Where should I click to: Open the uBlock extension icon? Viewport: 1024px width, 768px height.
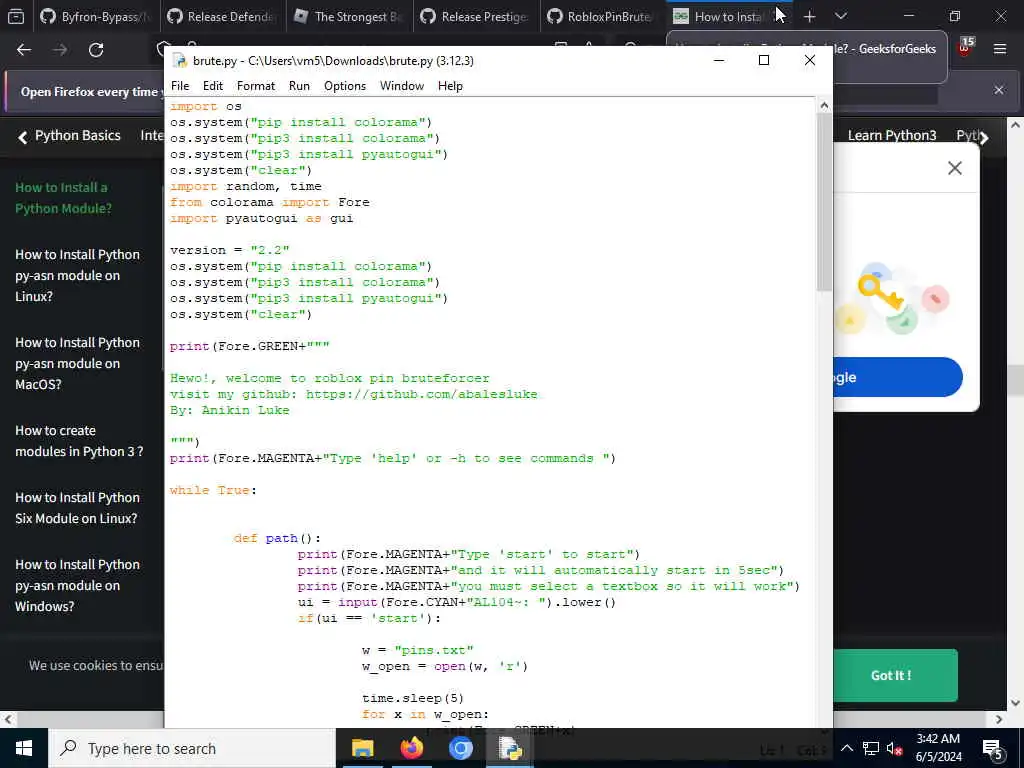pos(965,48)
